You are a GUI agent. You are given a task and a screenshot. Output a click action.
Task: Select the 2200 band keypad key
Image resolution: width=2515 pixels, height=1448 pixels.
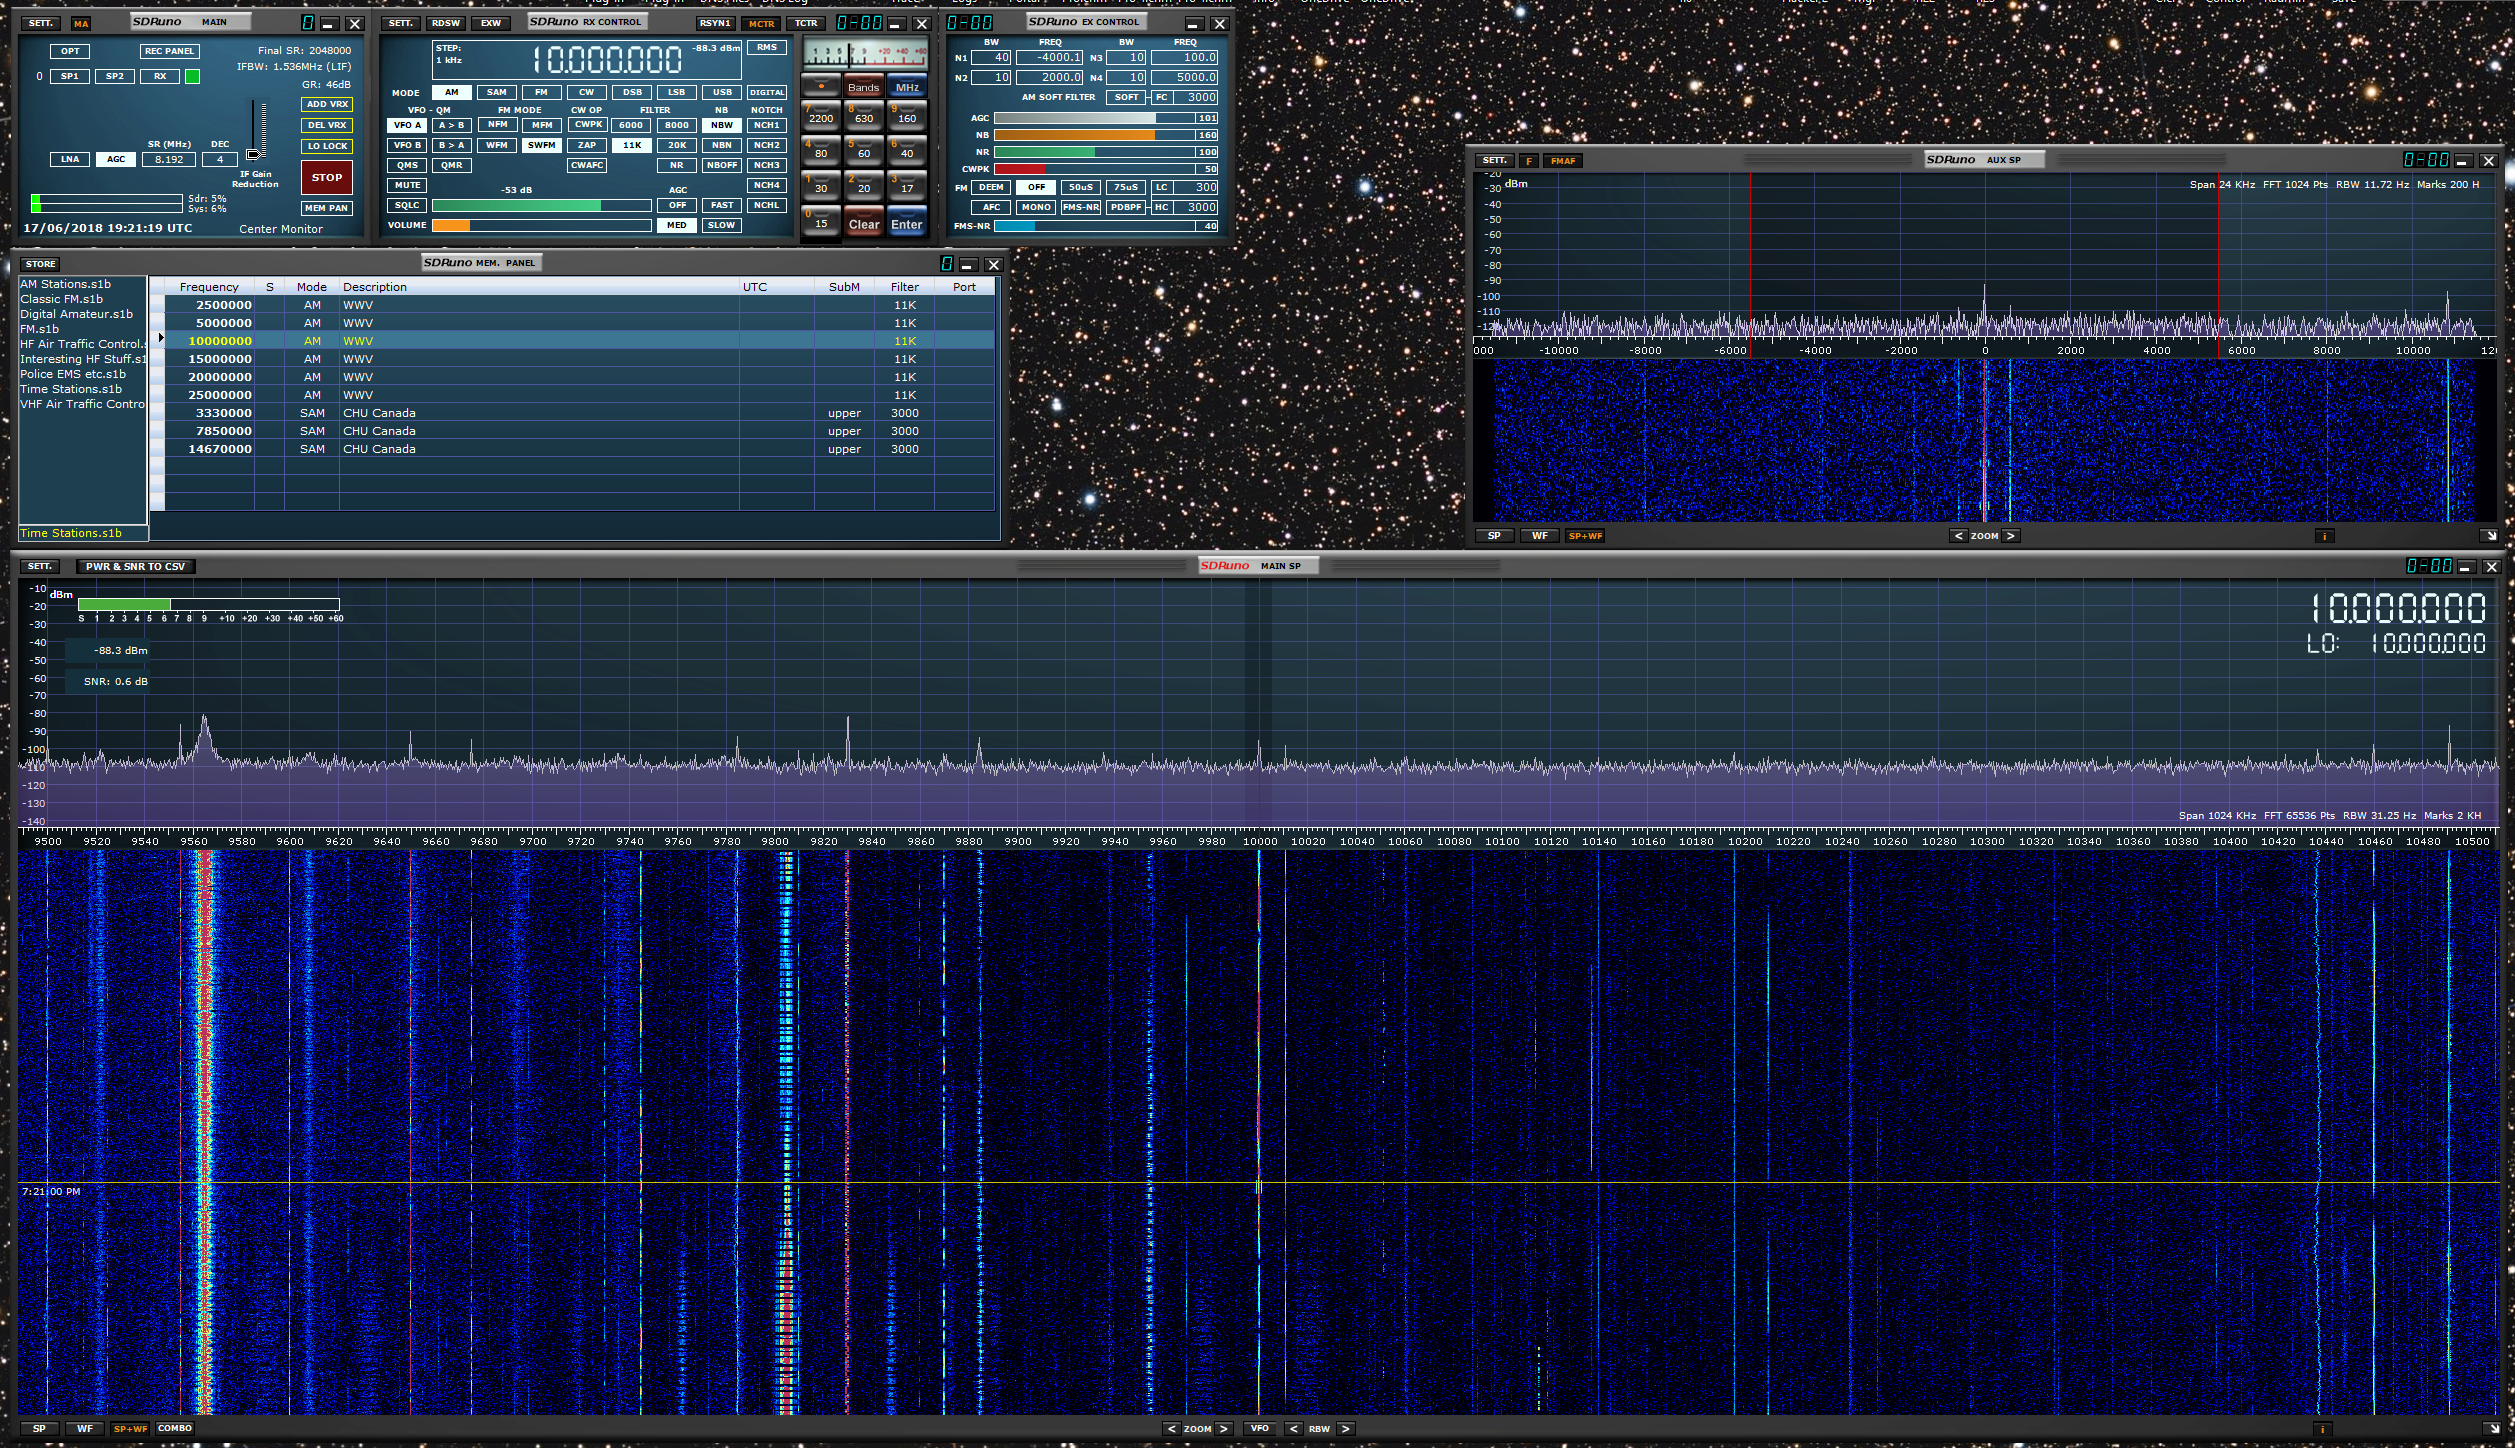tap(821, 117)
